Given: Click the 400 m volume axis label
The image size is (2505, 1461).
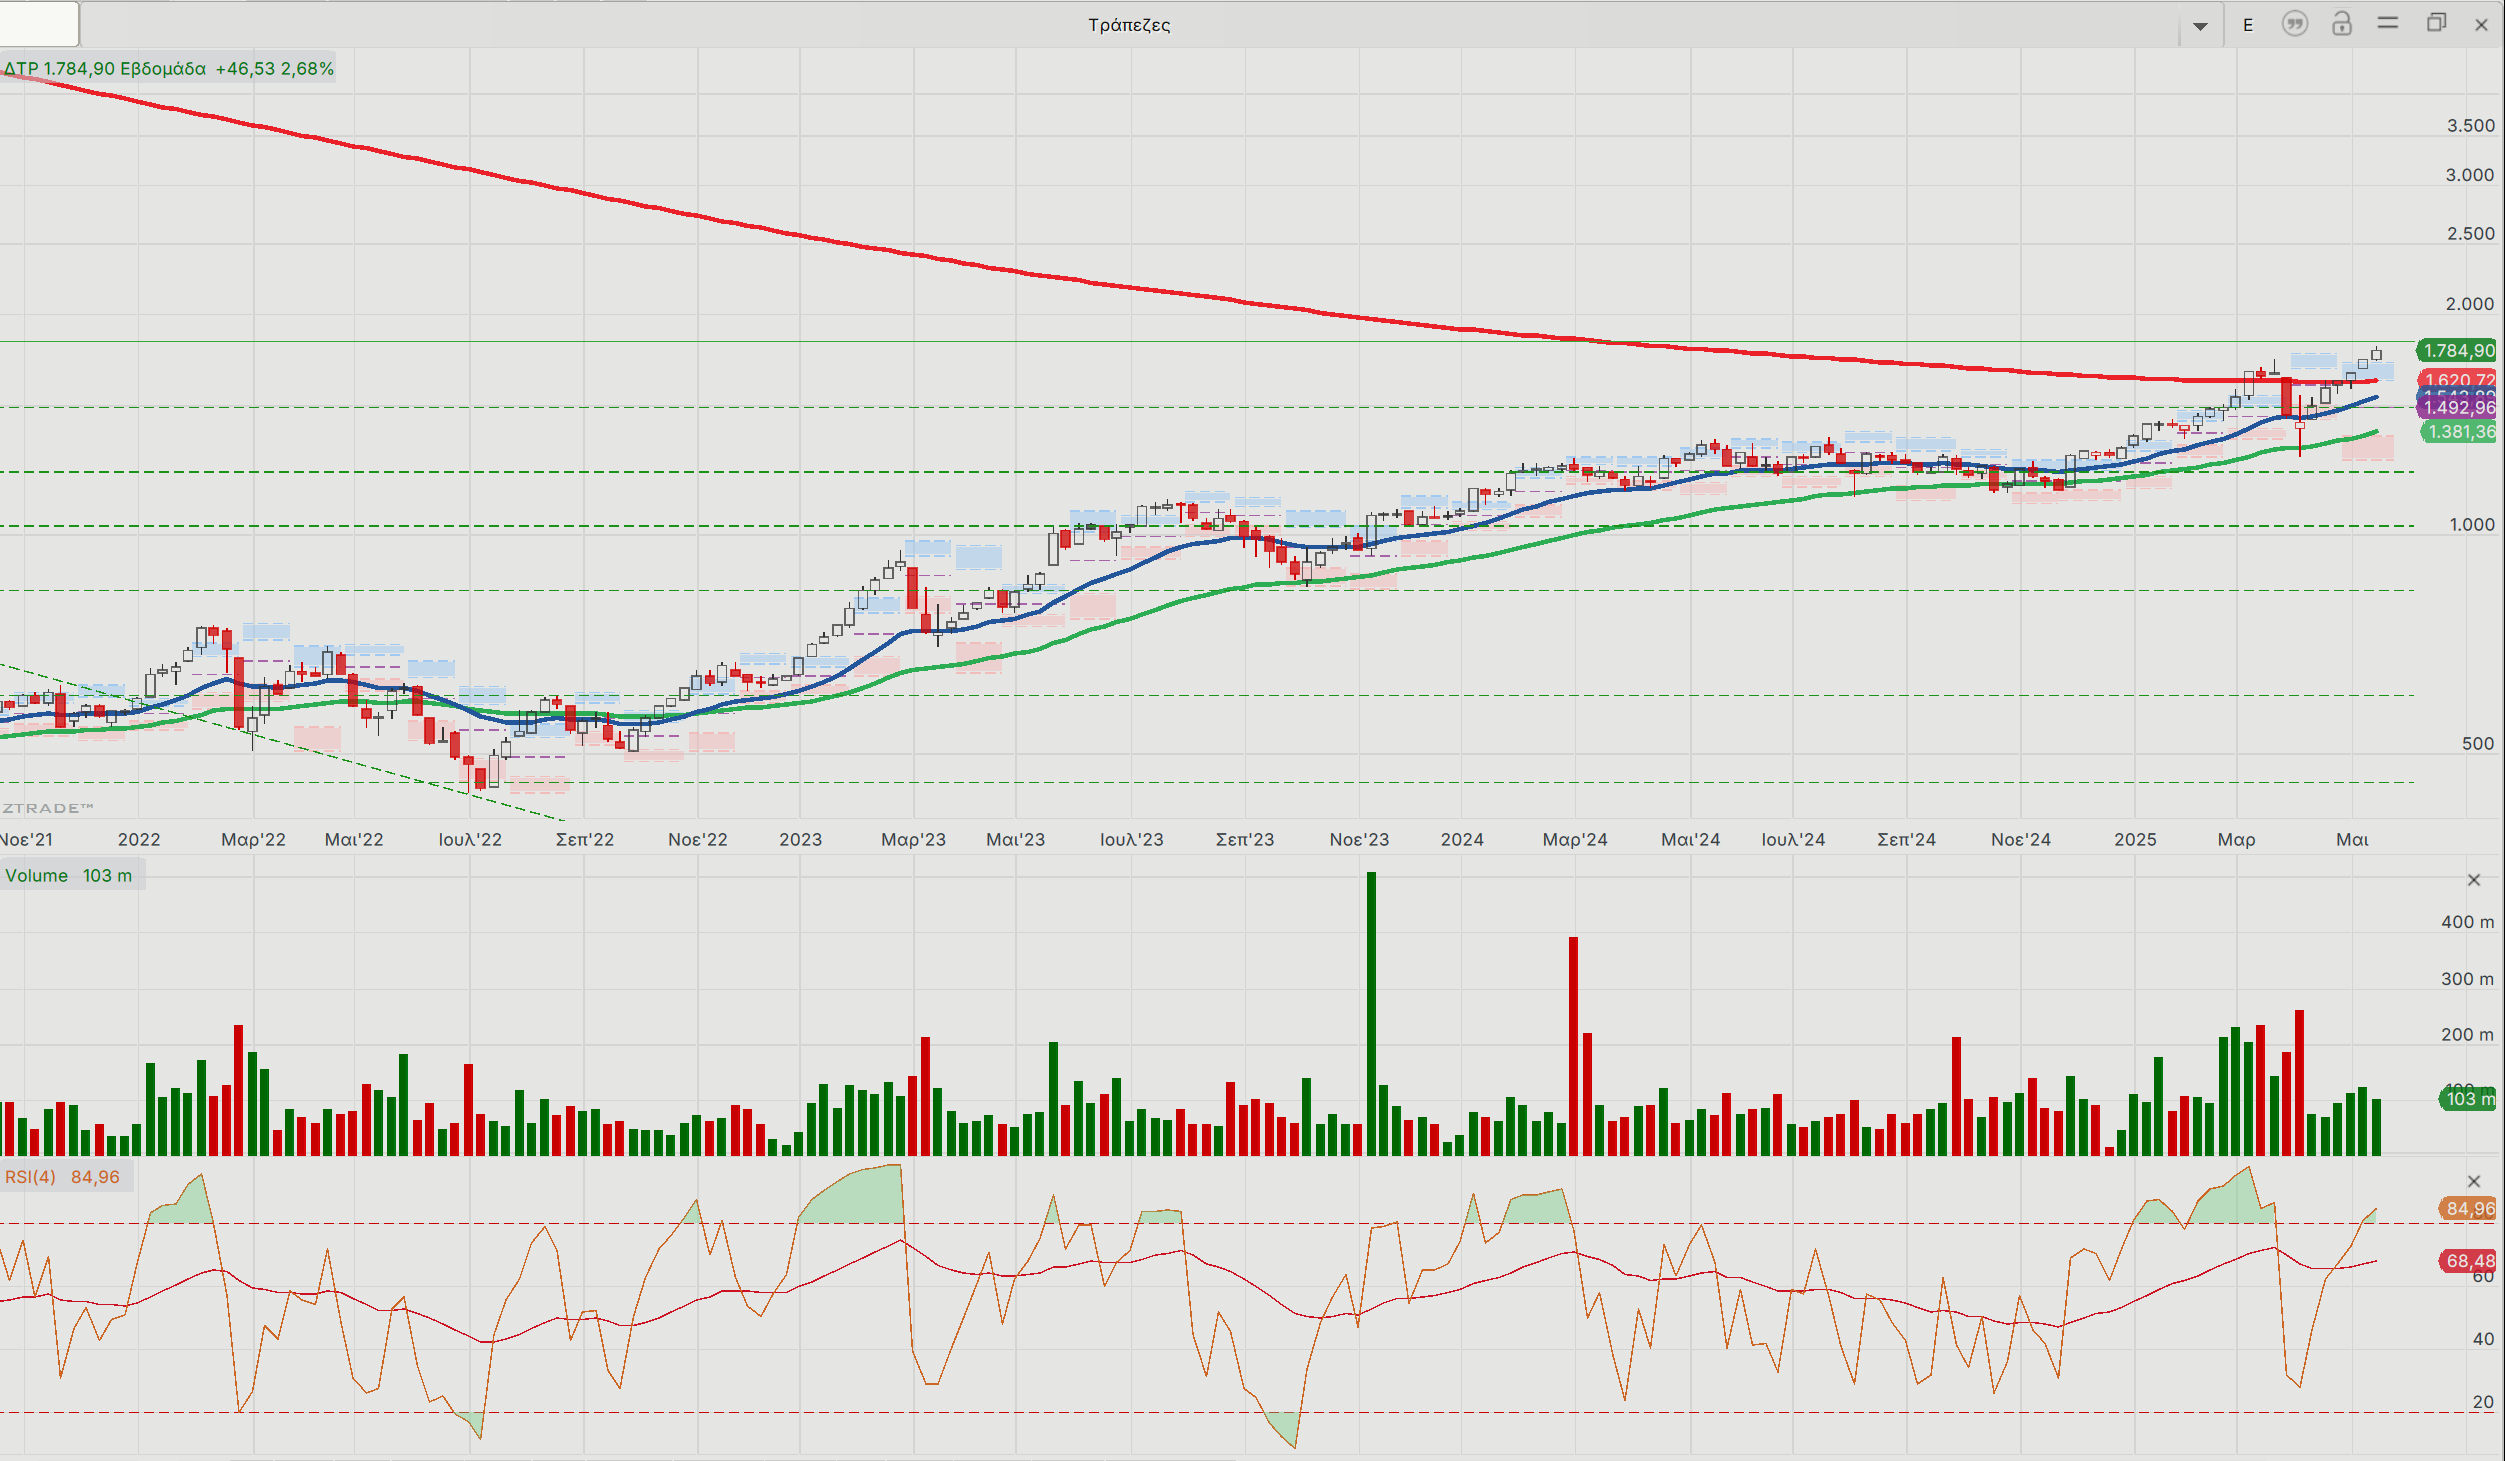Looking at the screenshot, I should pyautogui.click(x=2467, y=922).
